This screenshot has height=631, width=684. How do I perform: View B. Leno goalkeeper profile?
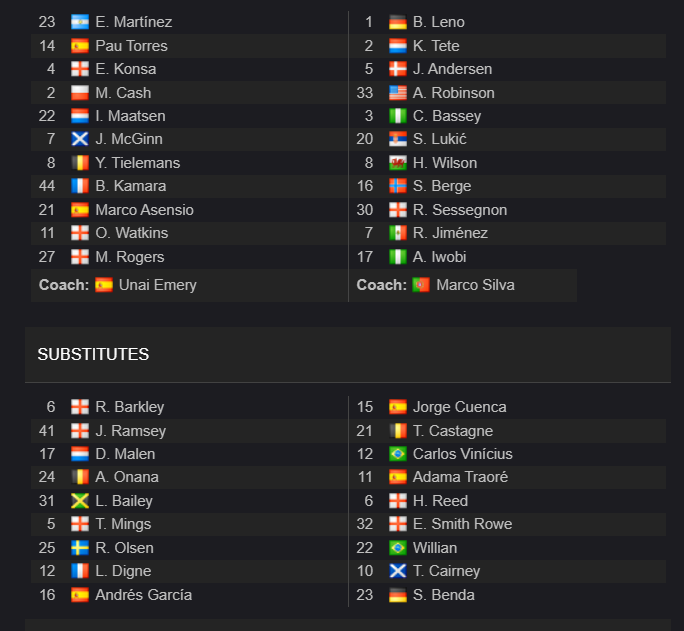point(439,22)
